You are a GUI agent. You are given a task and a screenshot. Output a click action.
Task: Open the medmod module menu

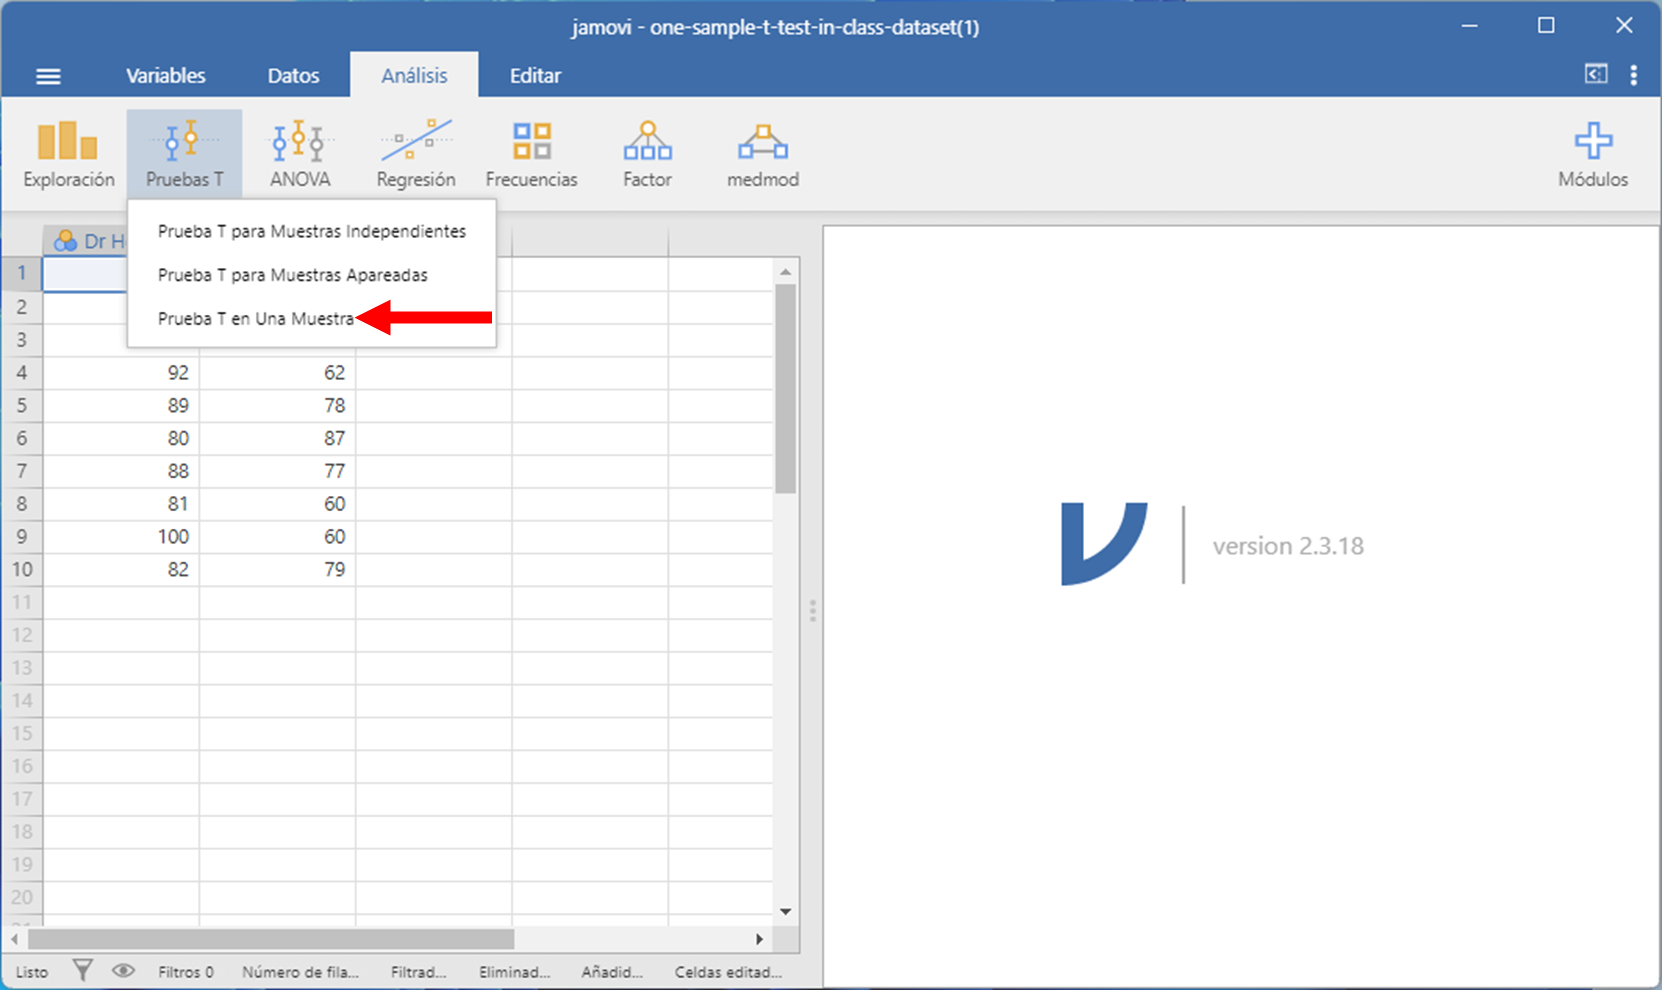pyautogui.click(x=762, y=153)
